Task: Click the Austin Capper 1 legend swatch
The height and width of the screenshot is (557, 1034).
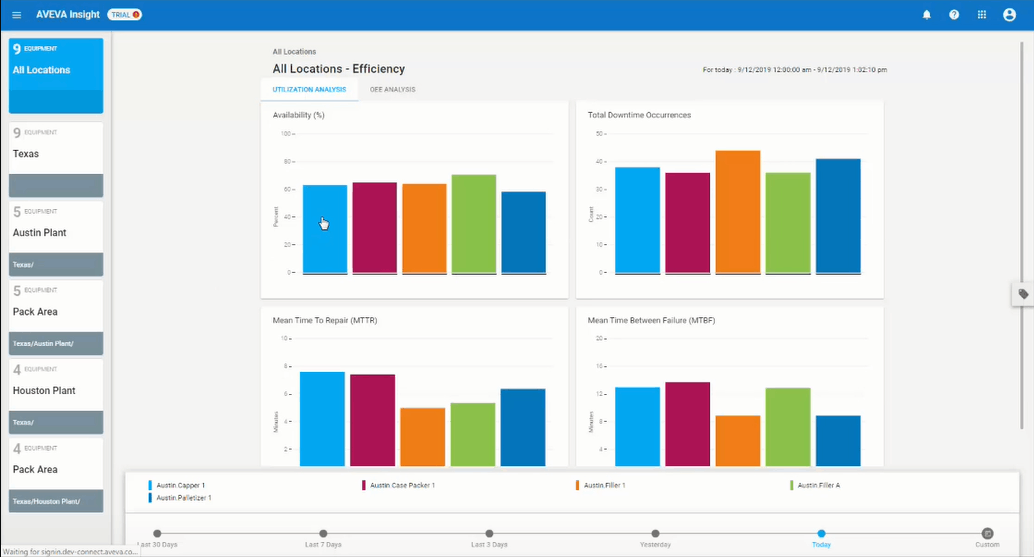Action: coord(151,485)
